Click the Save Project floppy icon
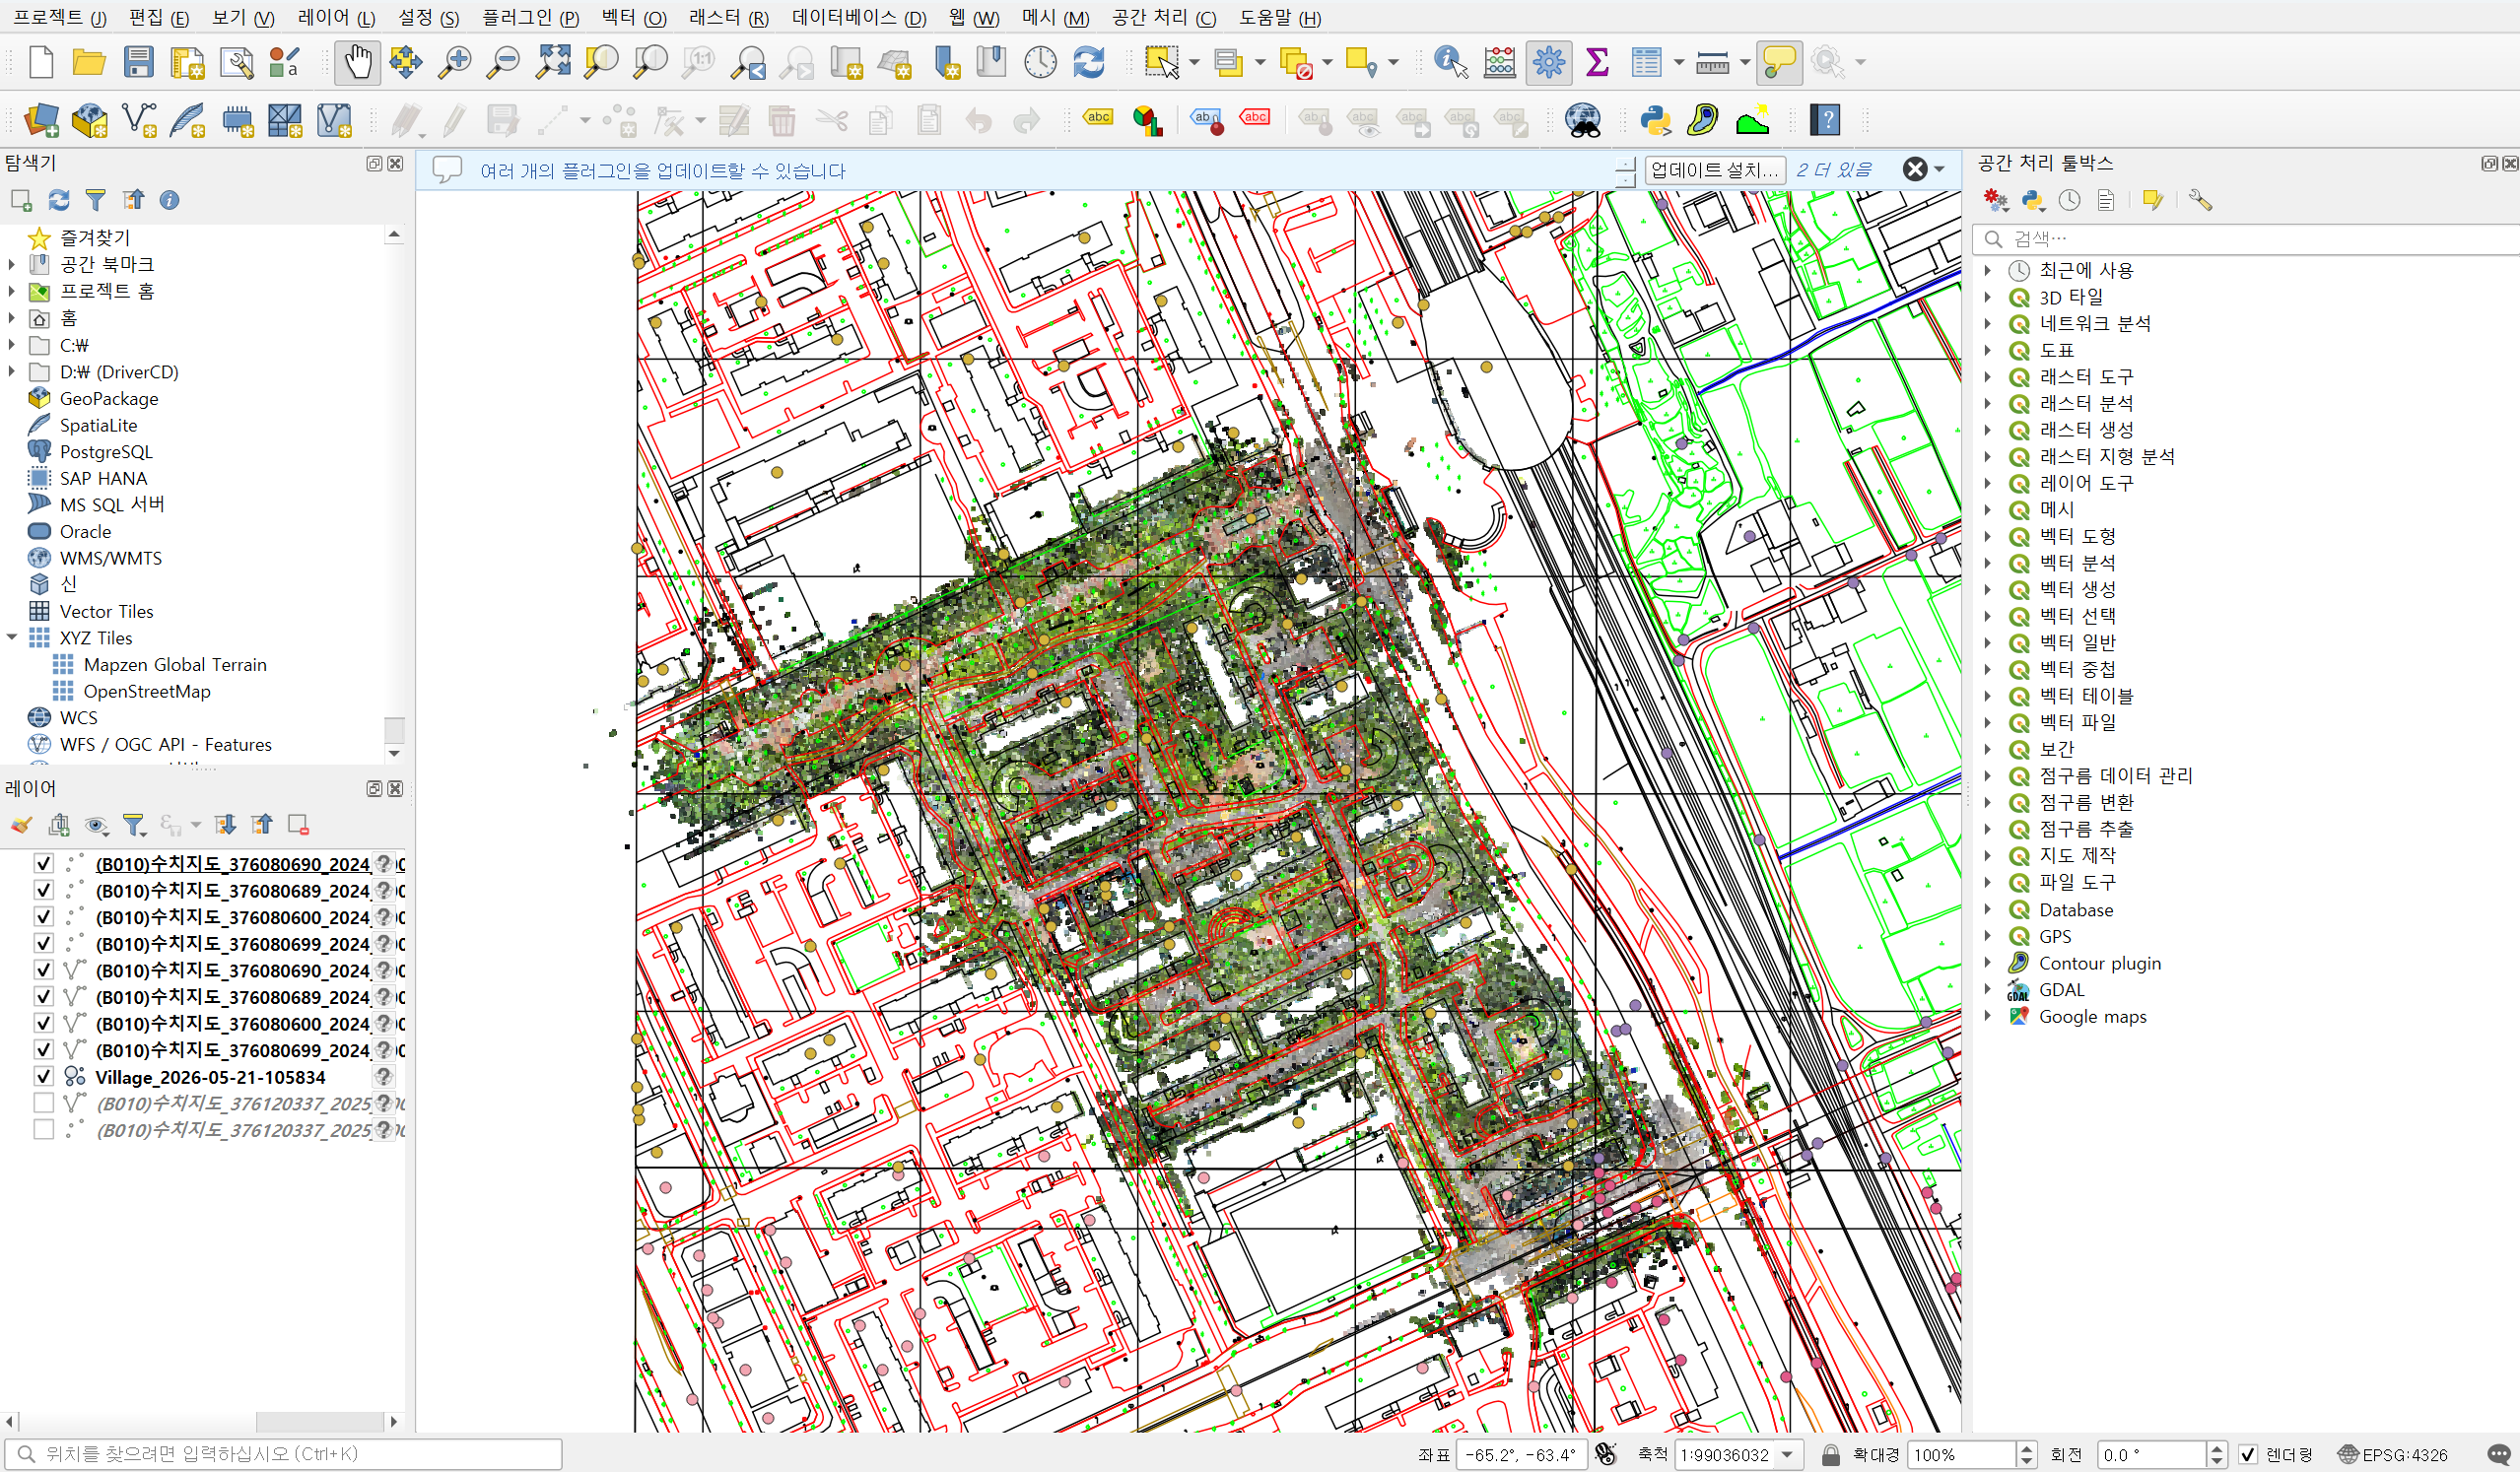Image resolution: width=2520 pixels, height=1472 pixels. (139, 62)
